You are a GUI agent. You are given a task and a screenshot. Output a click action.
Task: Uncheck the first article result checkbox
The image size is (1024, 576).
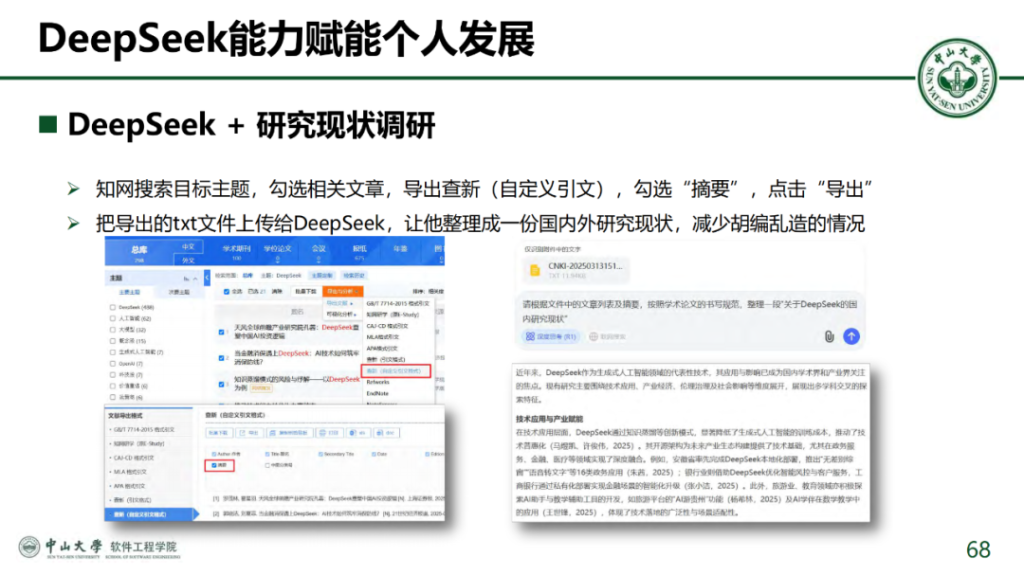(x=221, y=332)
